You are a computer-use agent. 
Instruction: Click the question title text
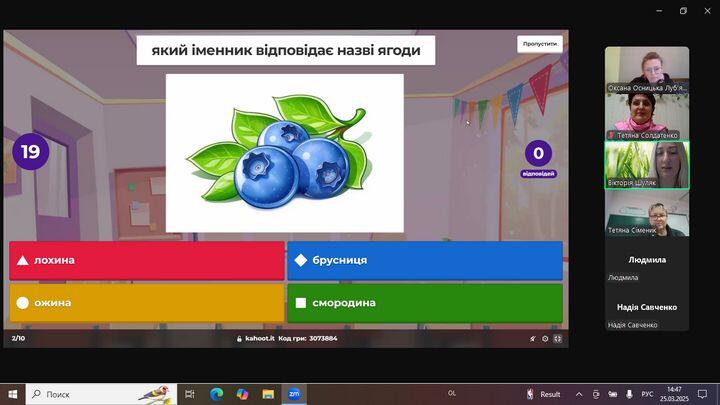tap(286, 50)
